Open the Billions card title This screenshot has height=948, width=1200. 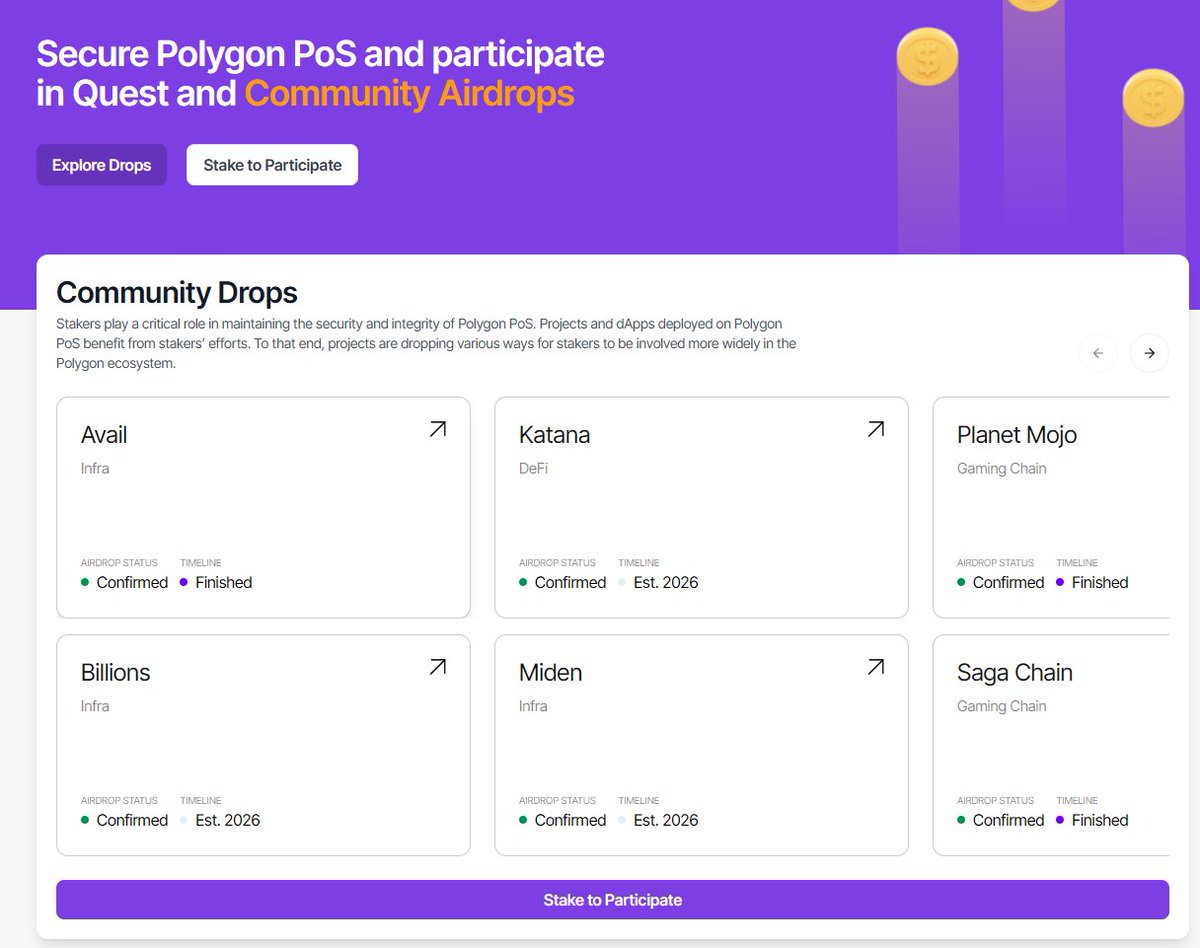116,673
